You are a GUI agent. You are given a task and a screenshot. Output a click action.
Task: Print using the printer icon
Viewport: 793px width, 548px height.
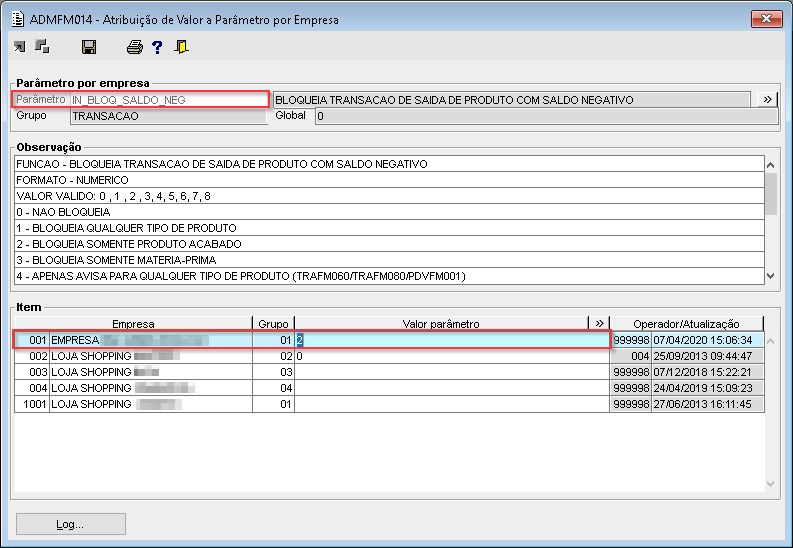(135, 47)
